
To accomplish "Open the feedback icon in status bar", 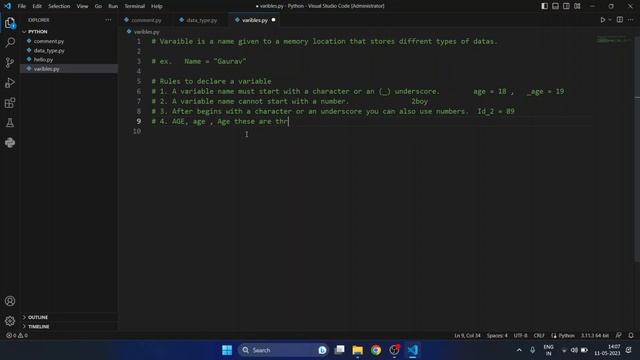I will click(x=619, y=336).
